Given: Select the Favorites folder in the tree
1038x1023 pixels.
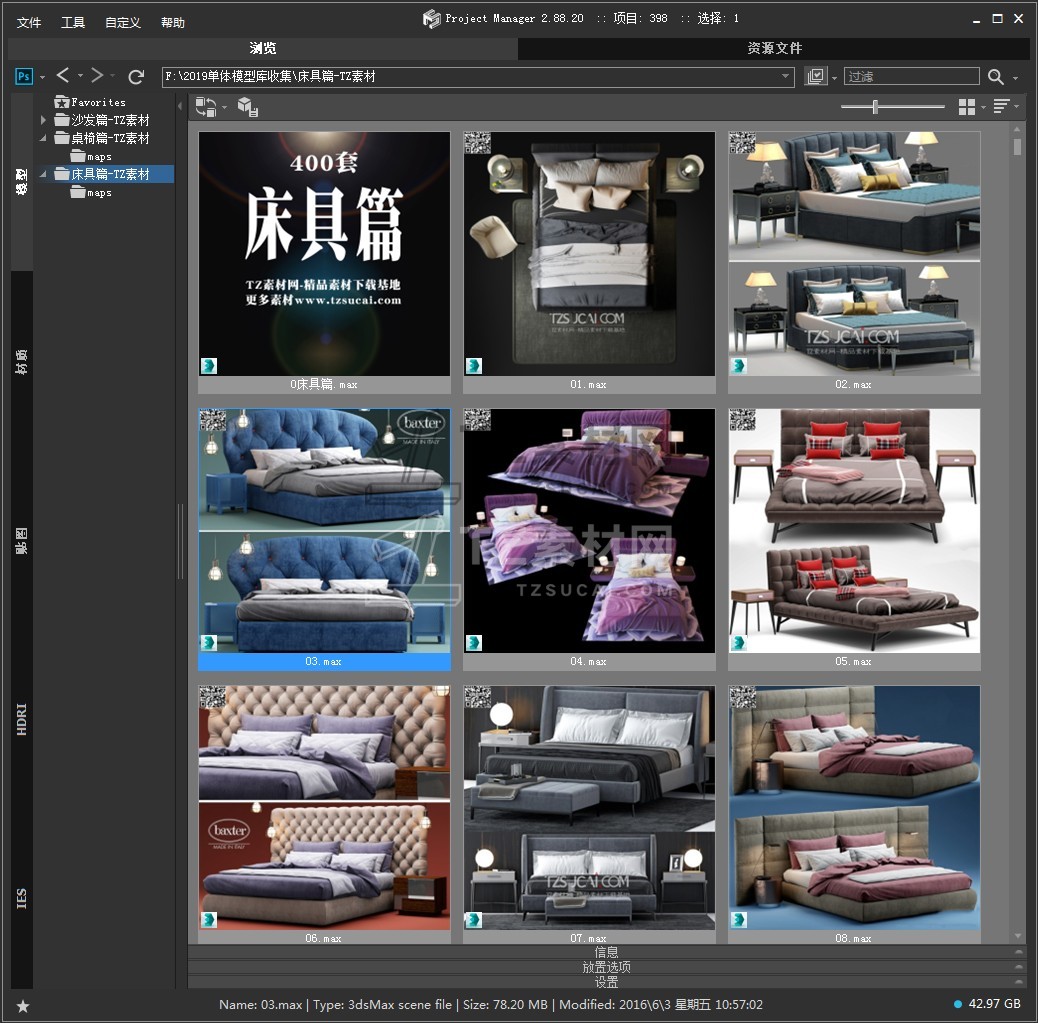Looking at the screenshot, I should [x=97, y=102].
